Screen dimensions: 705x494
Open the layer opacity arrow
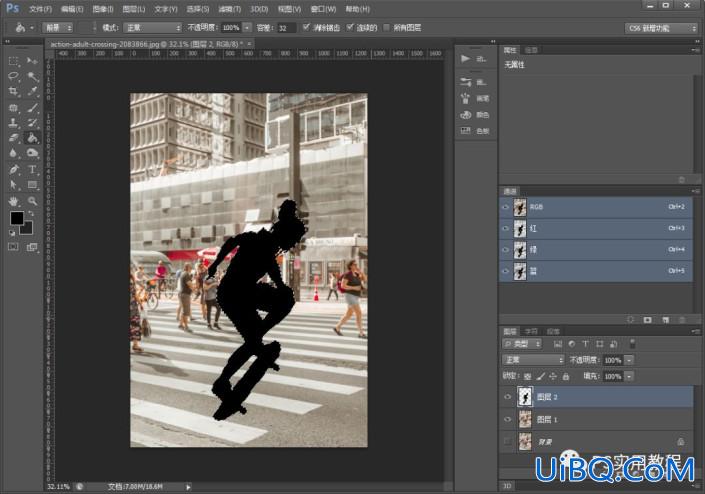(629, 360)
